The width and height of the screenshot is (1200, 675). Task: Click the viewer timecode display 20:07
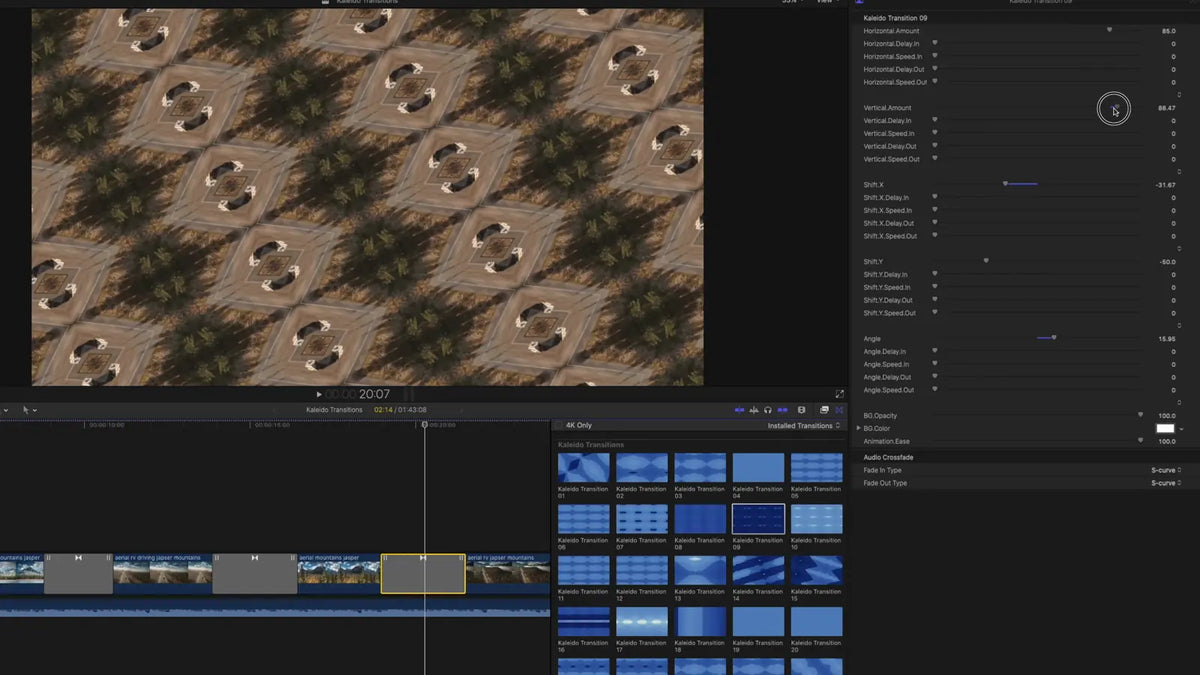tap(374, 394)
